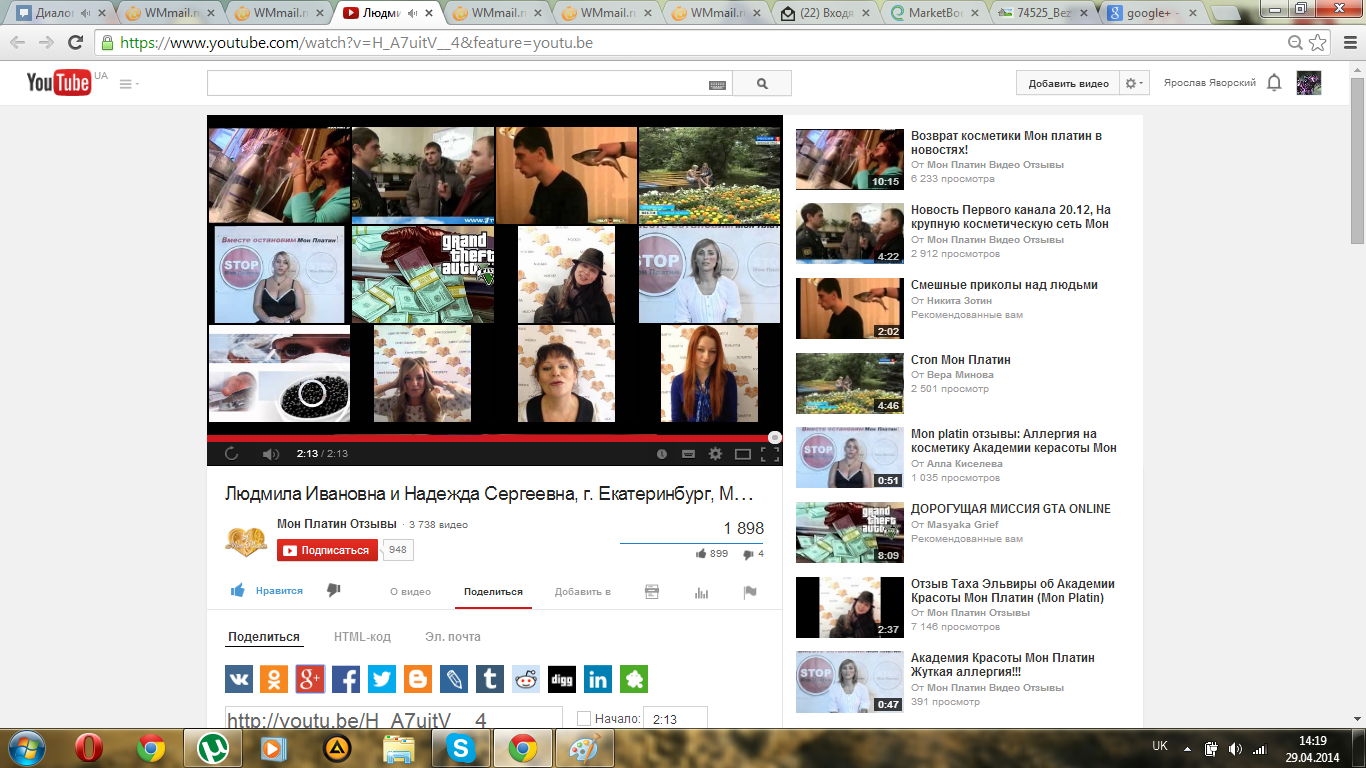The image size is (1366, 768).
Task: Toggle theater mode in the player
Action: tap(742, 454)
